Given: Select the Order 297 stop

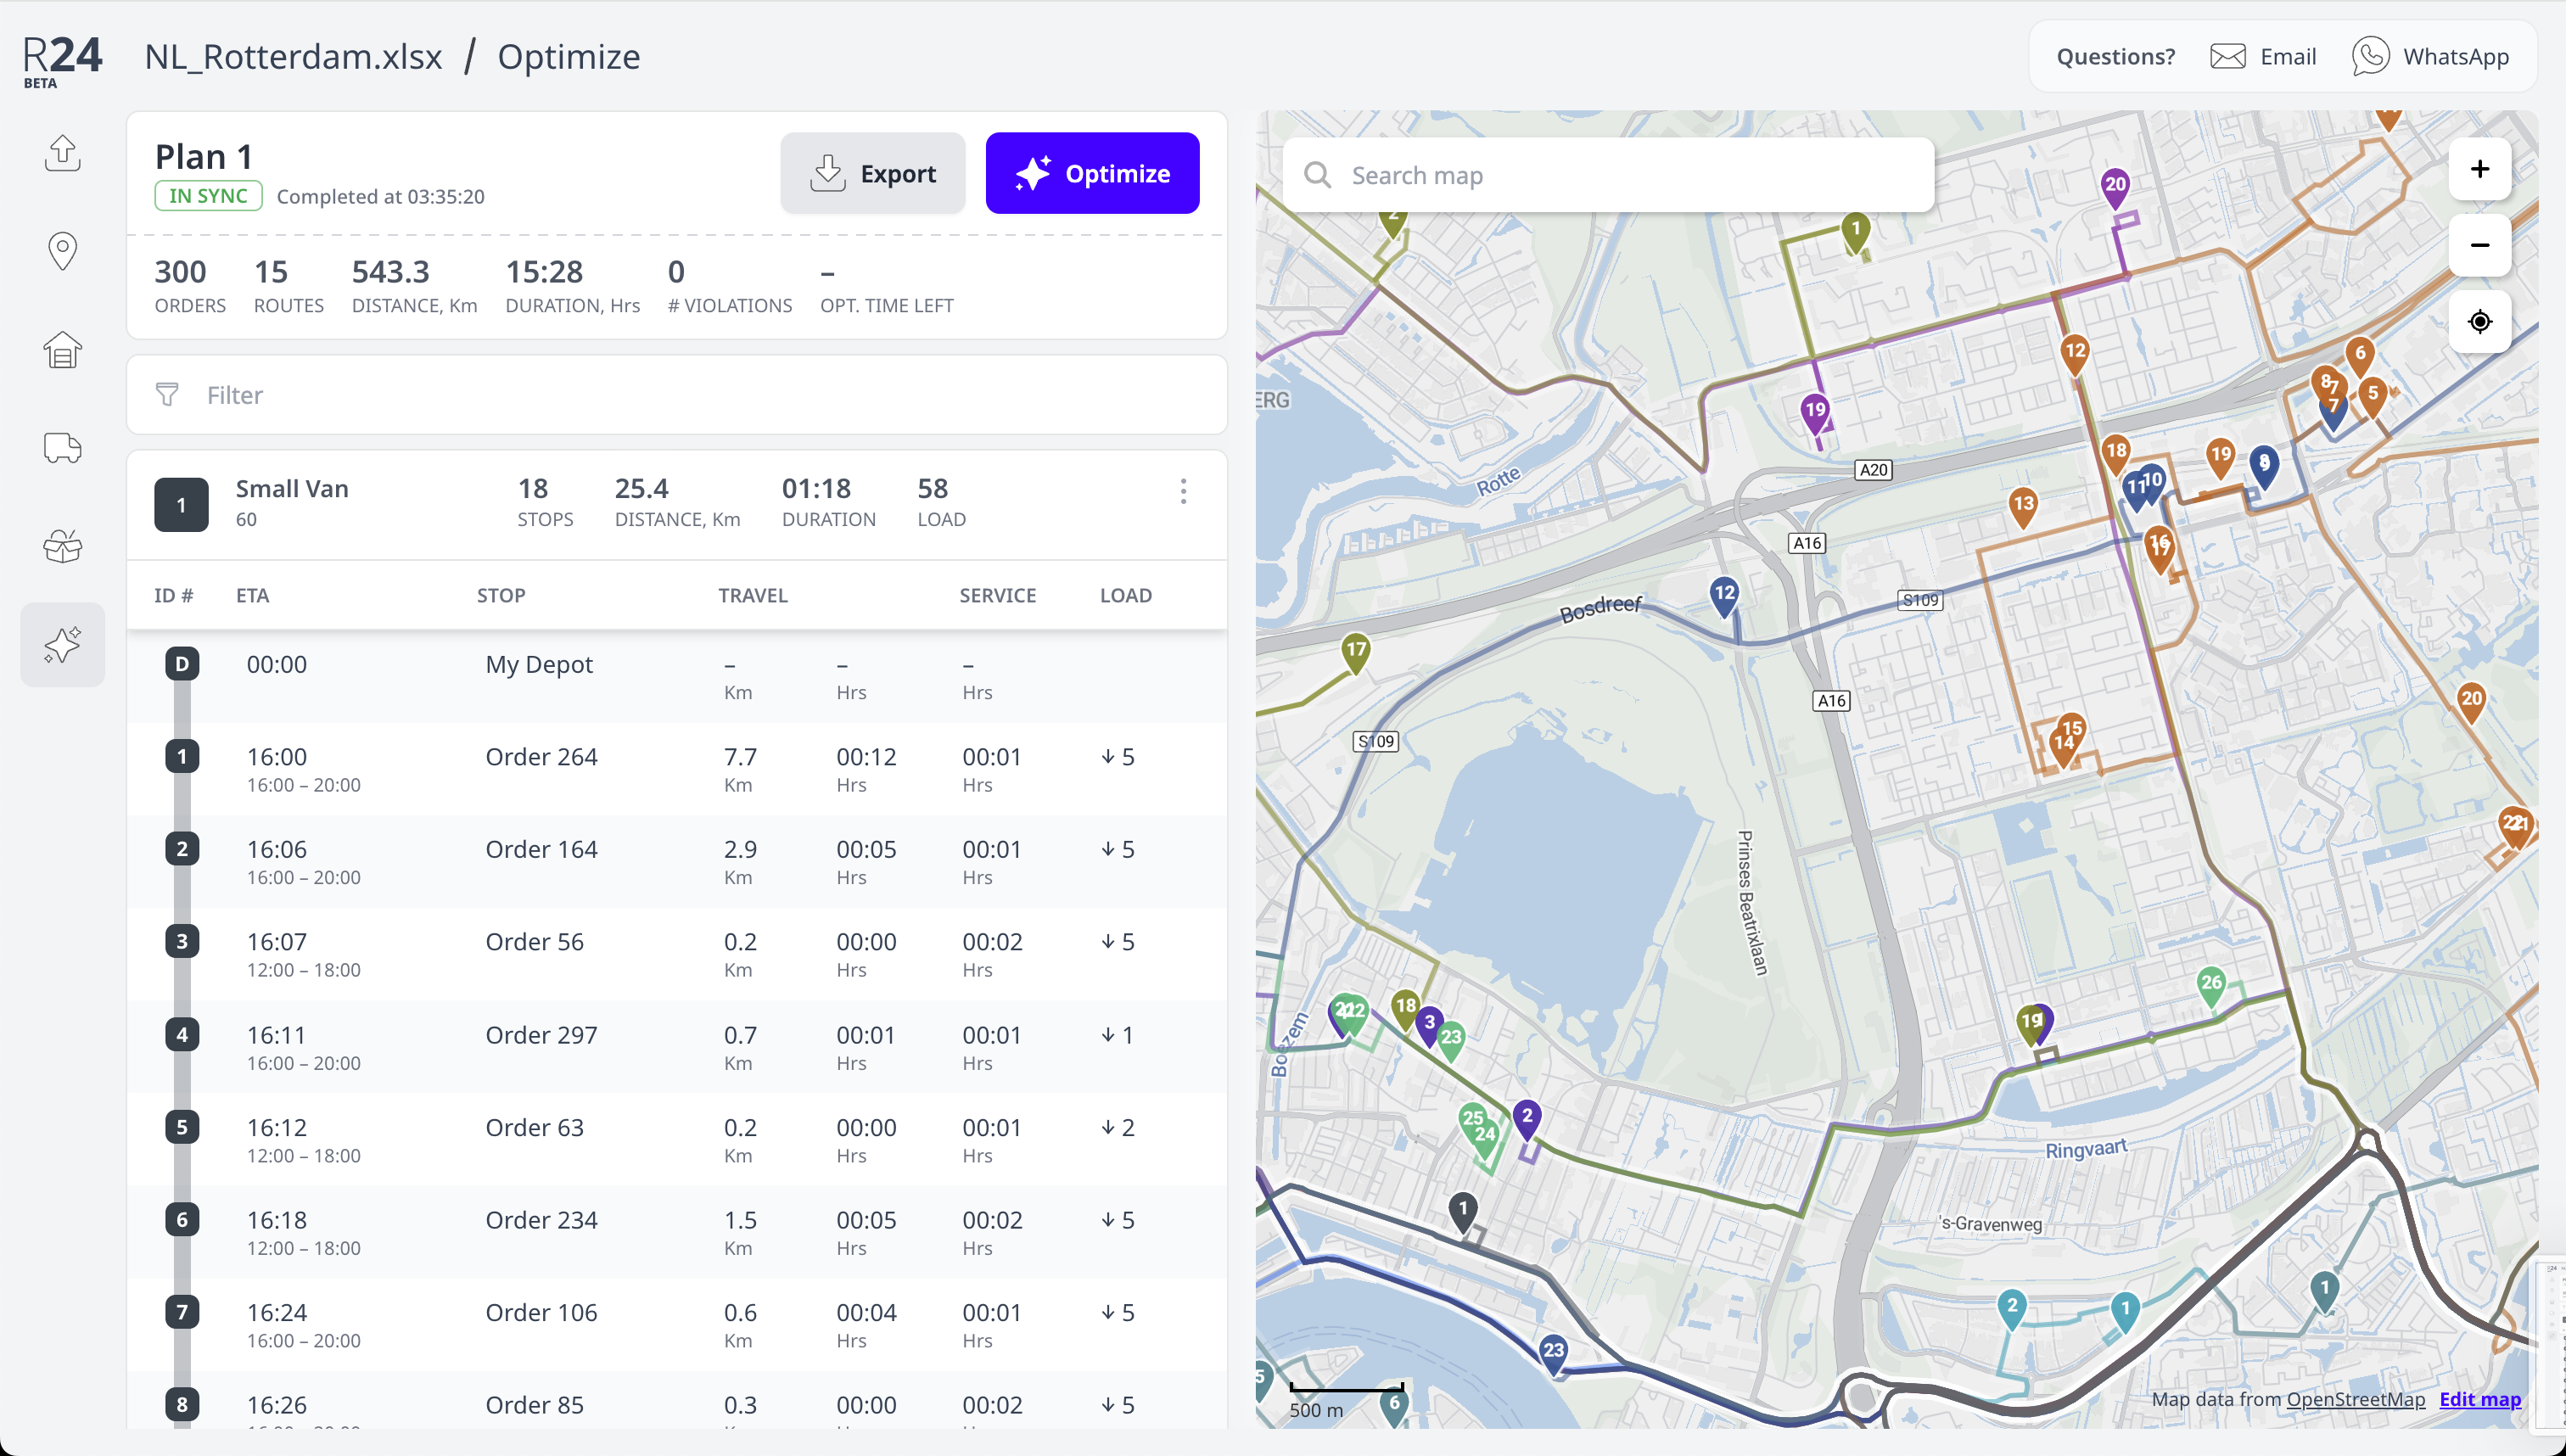Looking at the screenshot, I should point(677,1047).
